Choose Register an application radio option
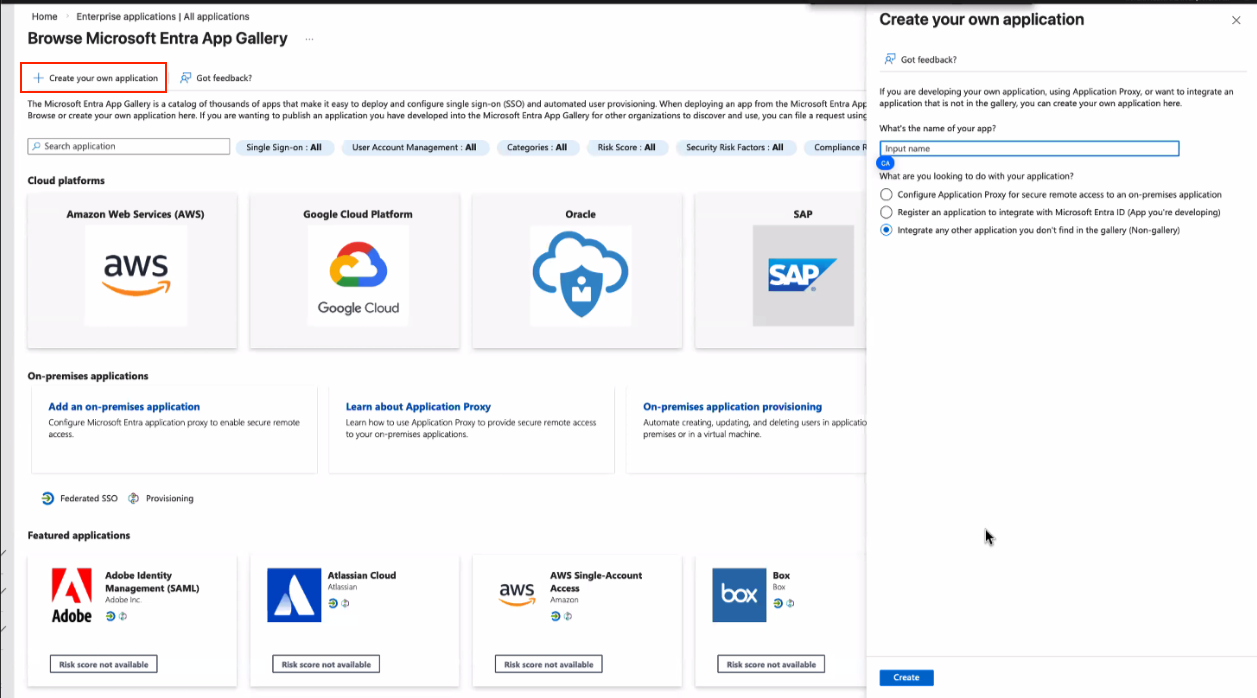Image resolution: width=1257 pixels, height=698 pixels. (x=886, y=212)
